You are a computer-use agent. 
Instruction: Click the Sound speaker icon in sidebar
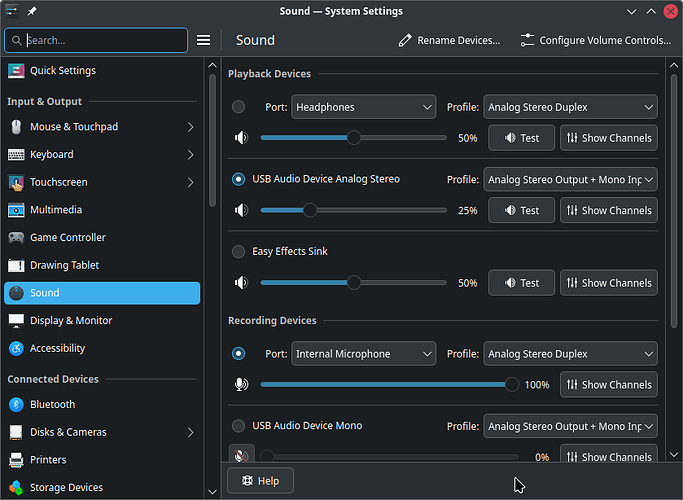16,293
